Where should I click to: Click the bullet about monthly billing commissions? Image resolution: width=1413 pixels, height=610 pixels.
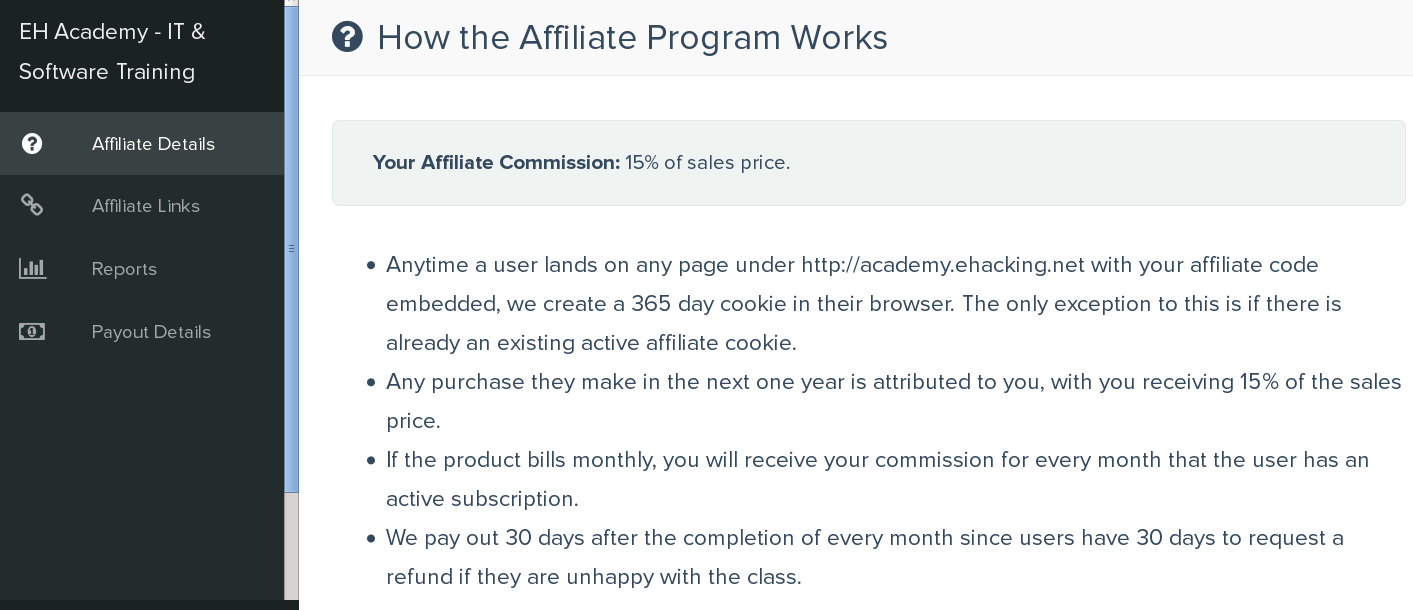tap(878, 479)
